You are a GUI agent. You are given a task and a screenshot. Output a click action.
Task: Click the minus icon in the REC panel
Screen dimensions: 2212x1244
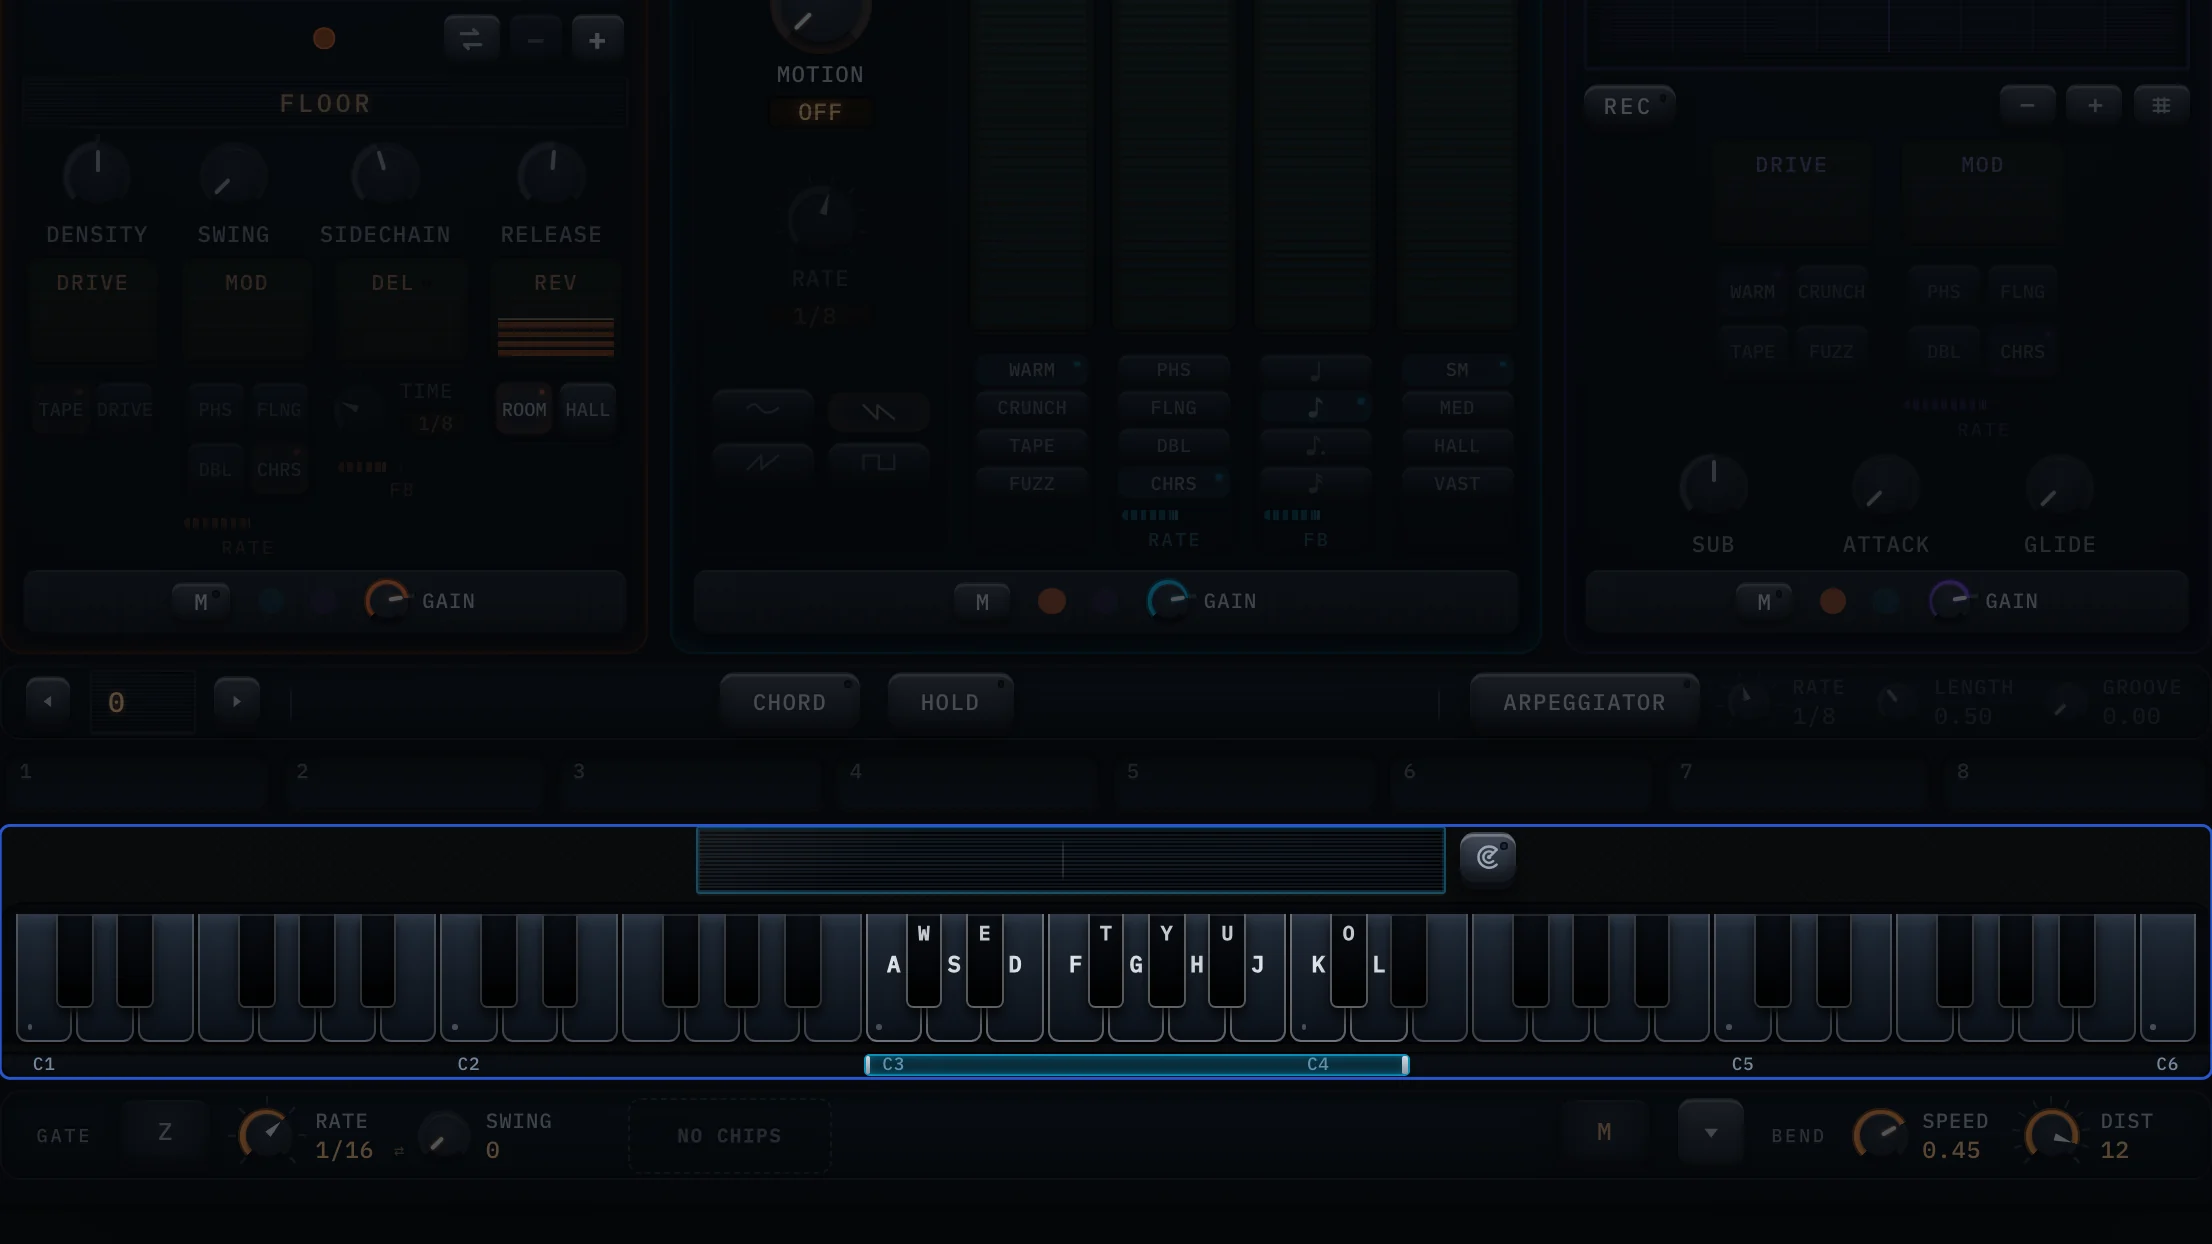[2027, 105]
